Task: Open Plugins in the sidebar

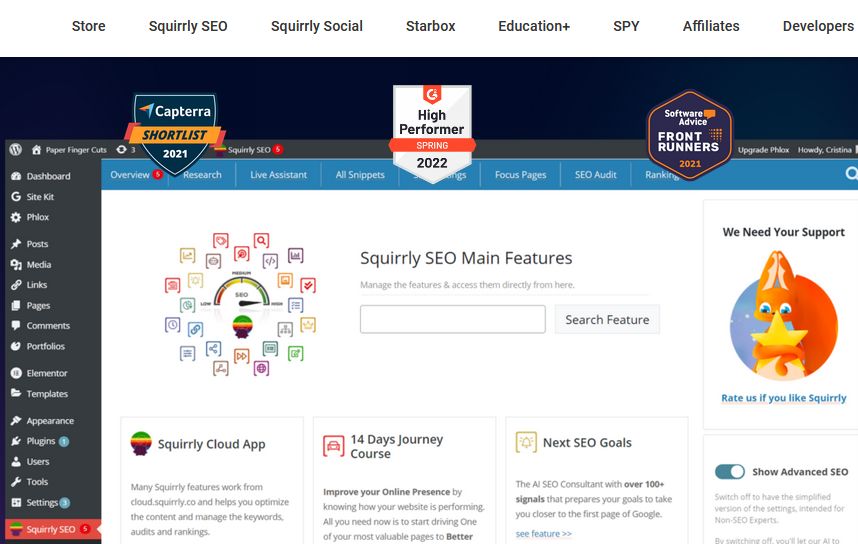Action: [x=40, y=441]
